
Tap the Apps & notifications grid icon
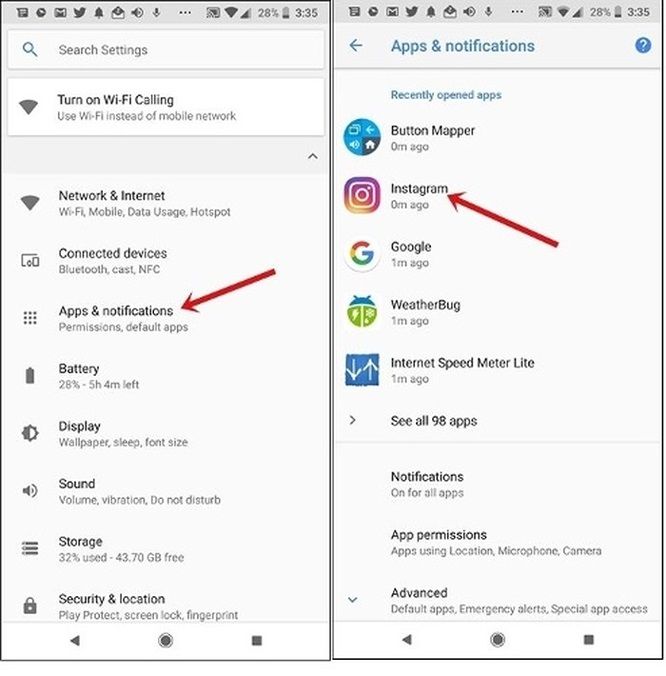[x=30, y=318]
